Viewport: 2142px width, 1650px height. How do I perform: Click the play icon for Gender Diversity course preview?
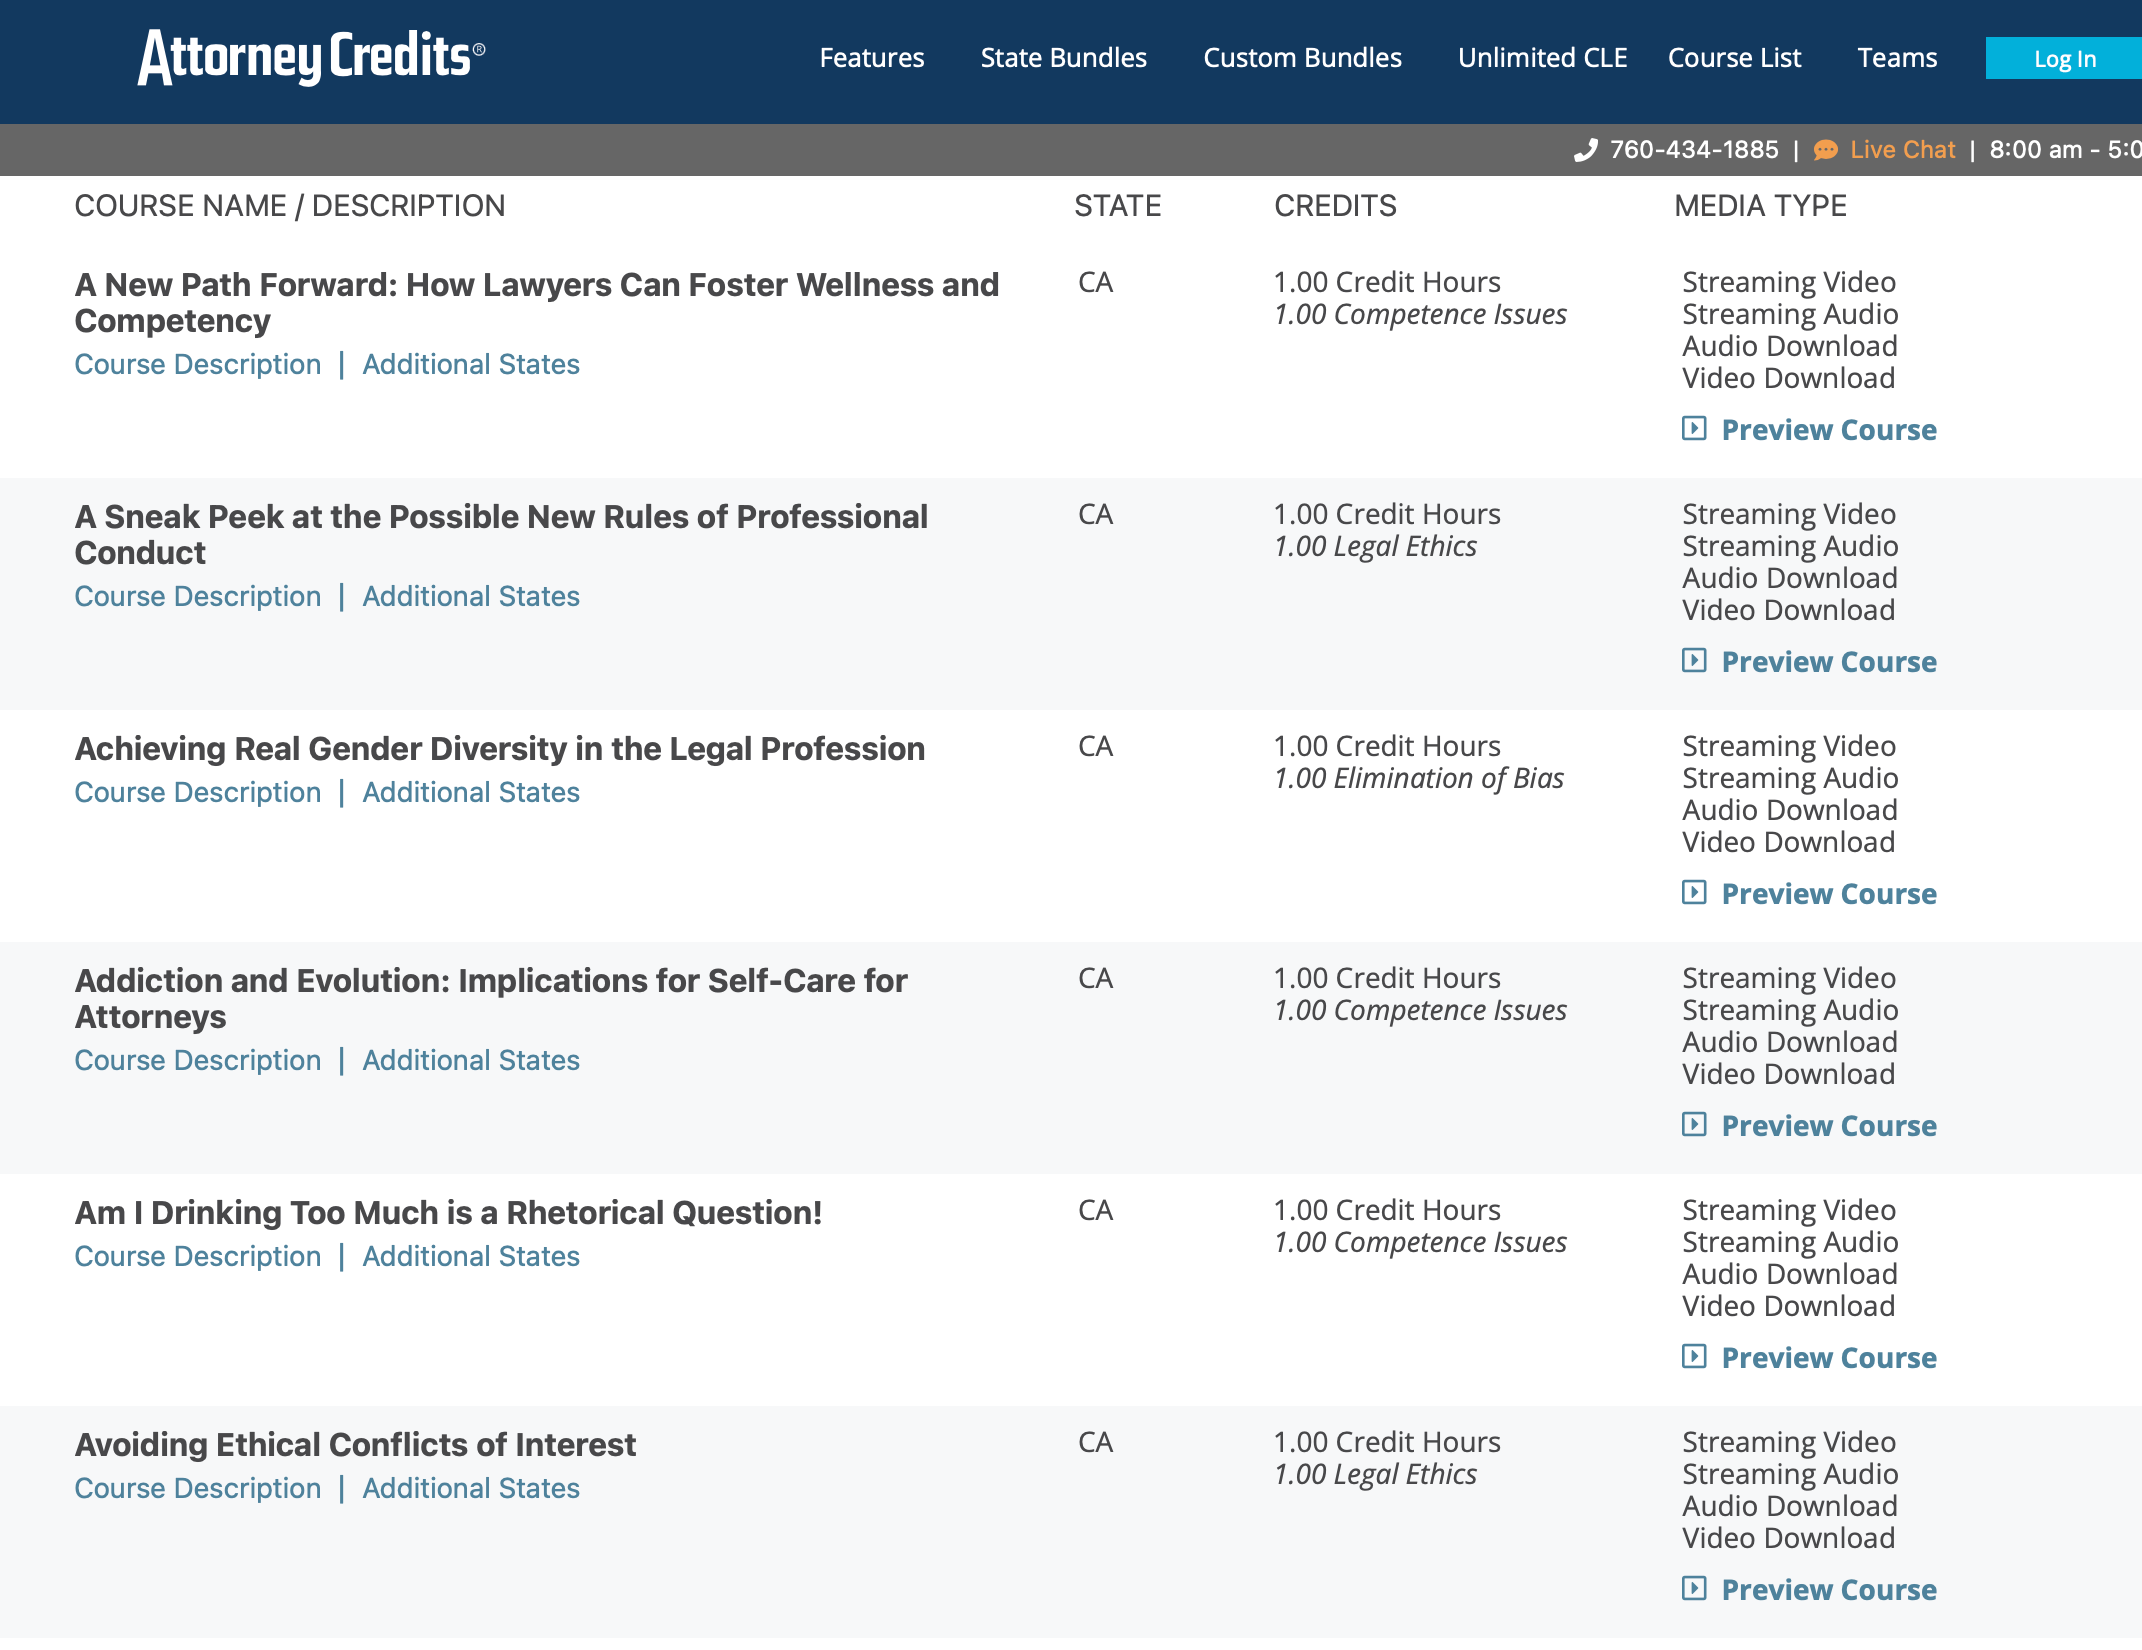pos(1694,893)
